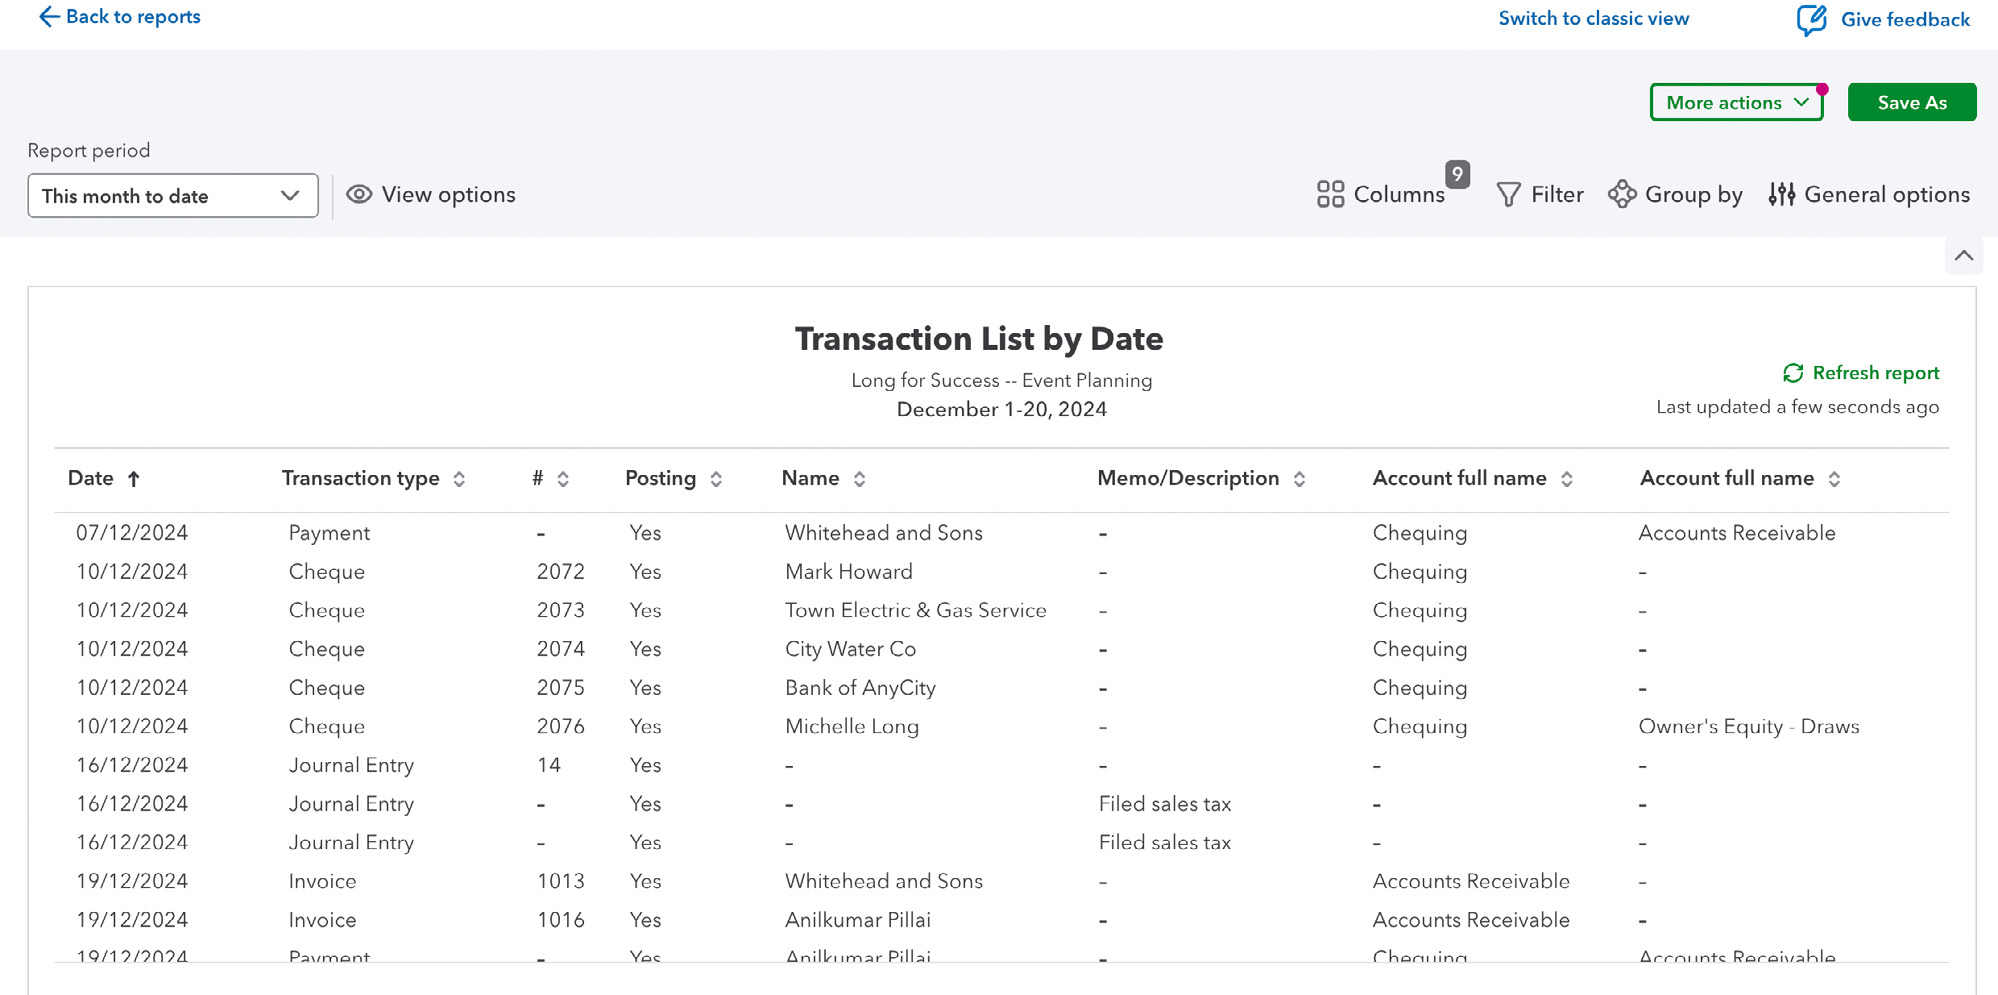Image resolution: width=1998 pixels, height=995 pixels.
Task: Click the Transaction type column header
Action: tap(361, 478)
